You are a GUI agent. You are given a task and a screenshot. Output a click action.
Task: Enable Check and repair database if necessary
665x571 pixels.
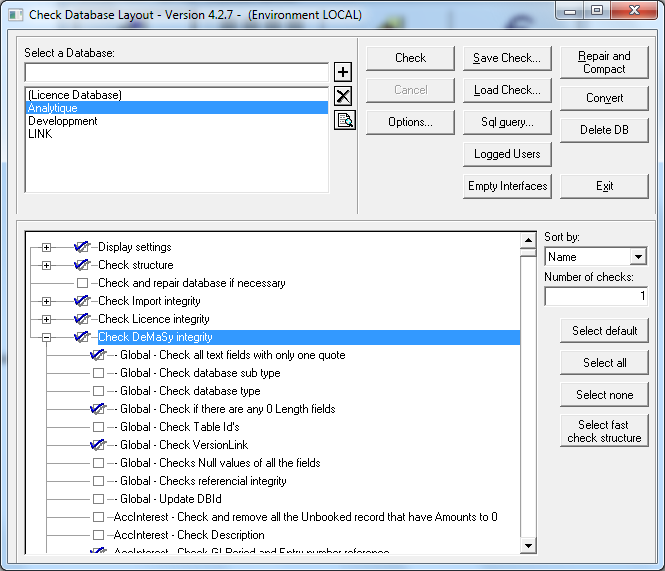(82, 283)
